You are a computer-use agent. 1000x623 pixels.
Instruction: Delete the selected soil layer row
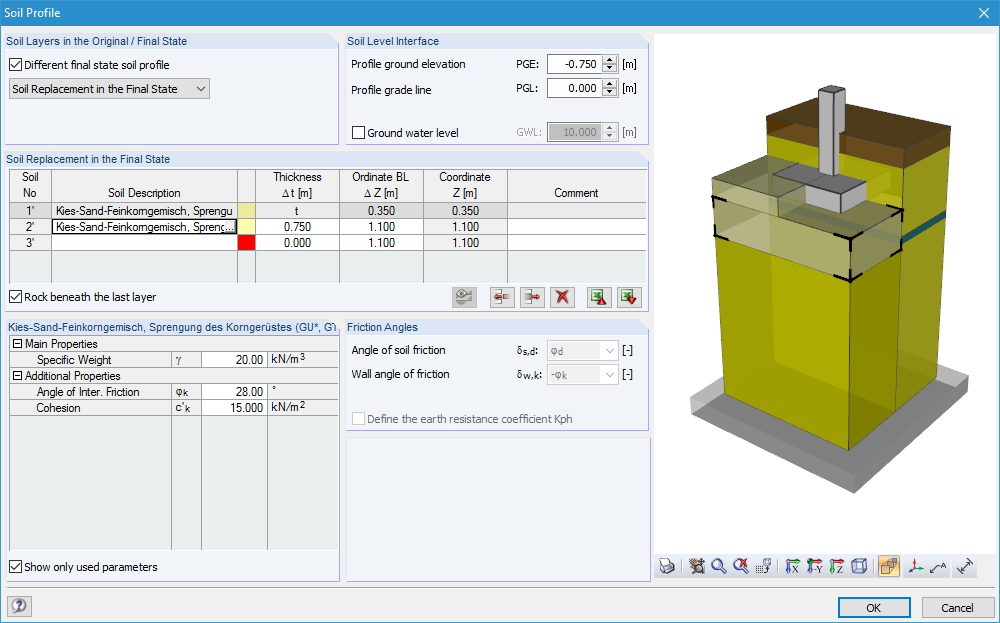[x=562, y=297]
